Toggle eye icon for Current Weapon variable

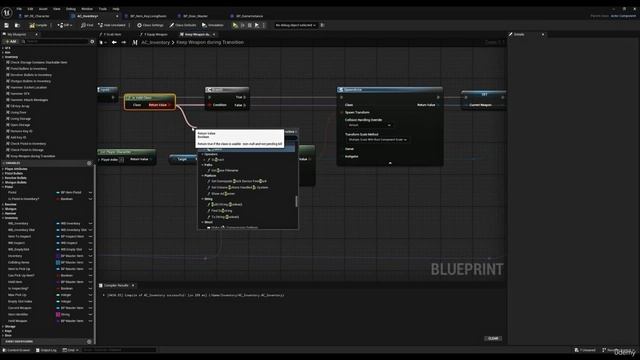click(x=90, y=308)
